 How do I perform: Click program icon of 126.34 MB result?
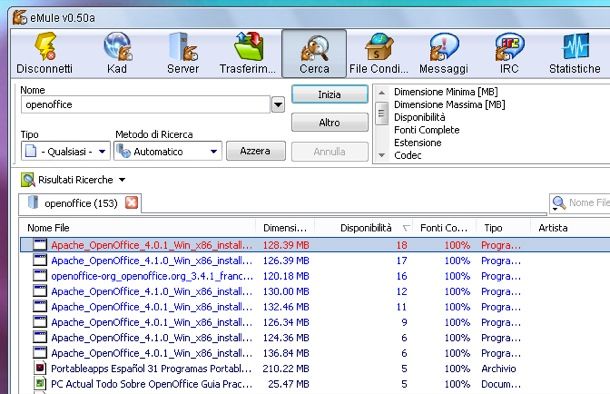pyautogui.click(x=40, y=322)
